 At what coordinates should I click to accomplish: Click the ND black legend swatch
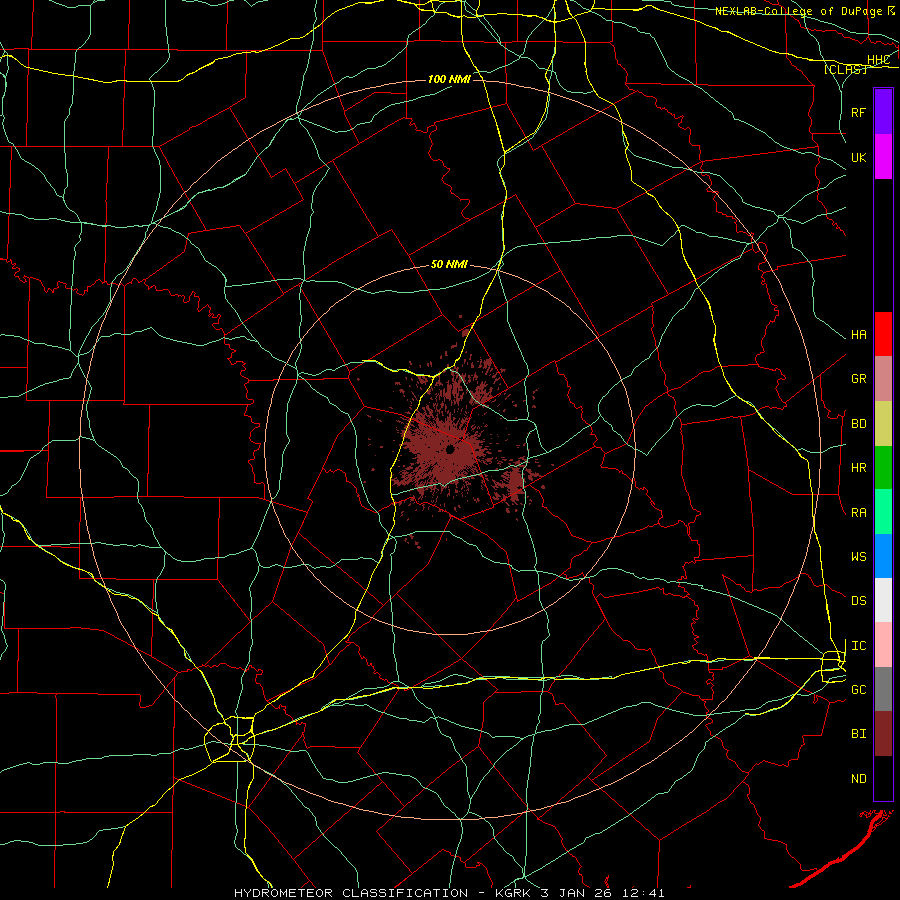tap(883, 778)
